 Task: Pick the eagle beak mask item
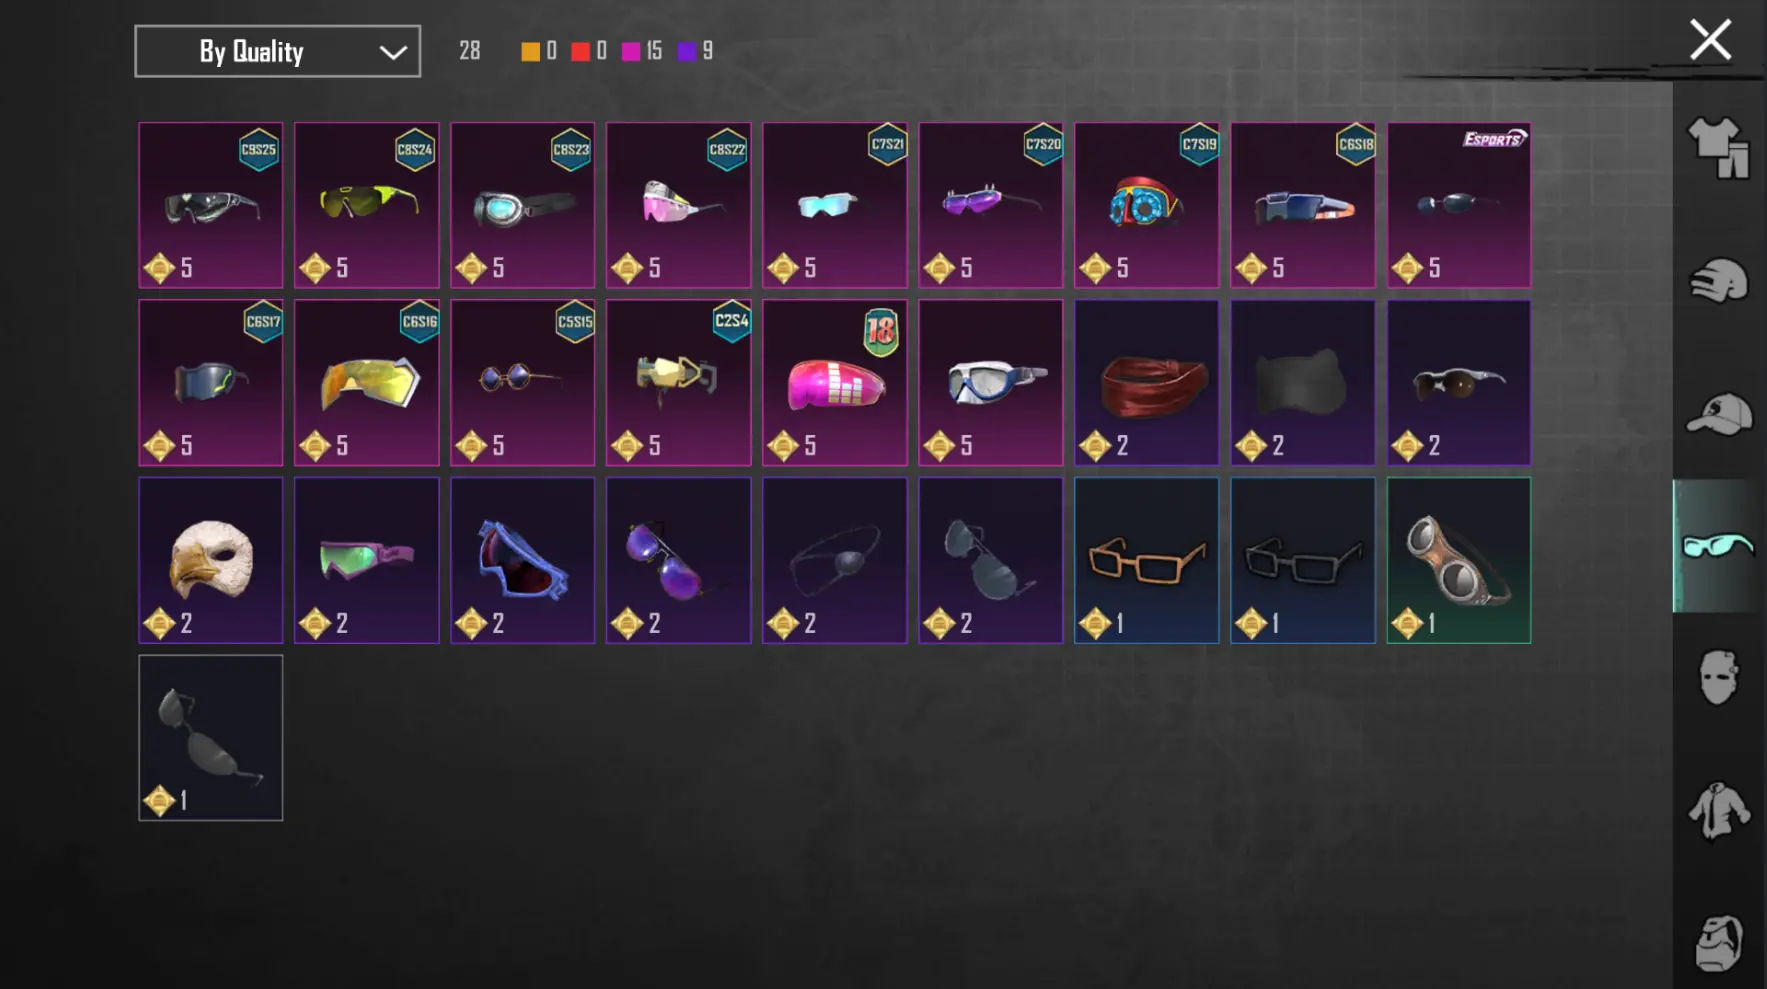coord(210,560)
